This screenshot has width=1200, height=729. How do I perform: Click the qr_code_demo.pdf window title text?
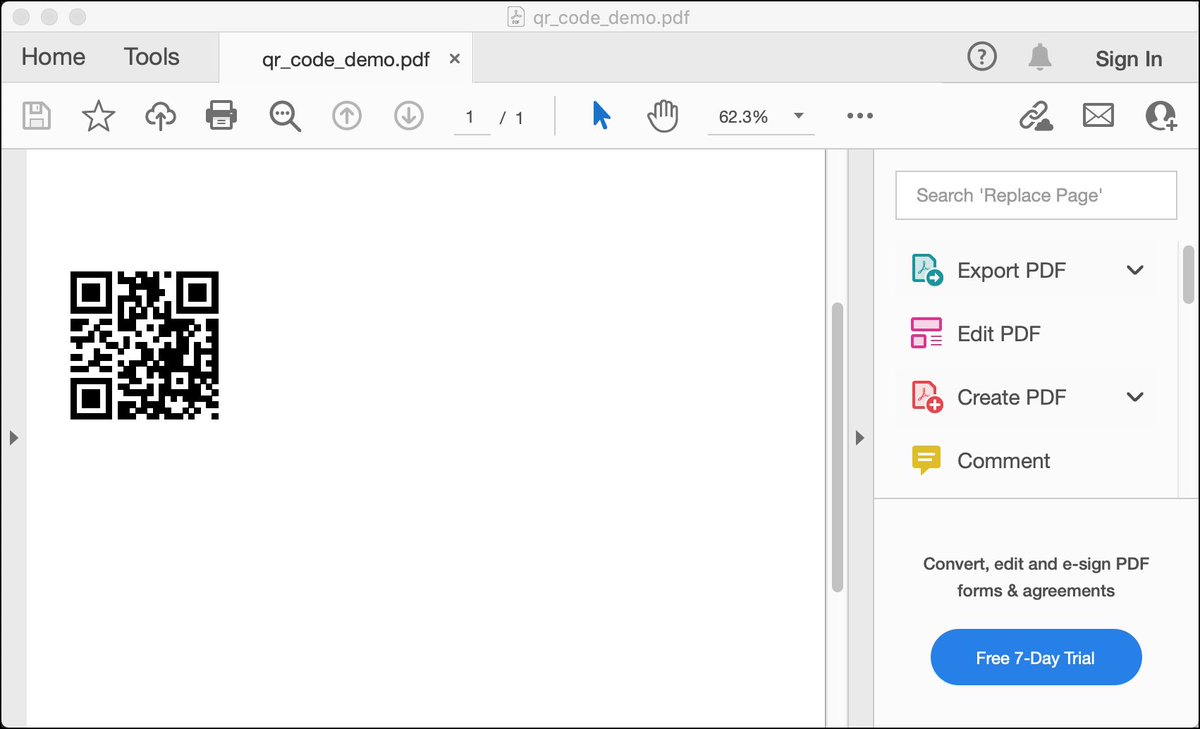click(611, 17)
